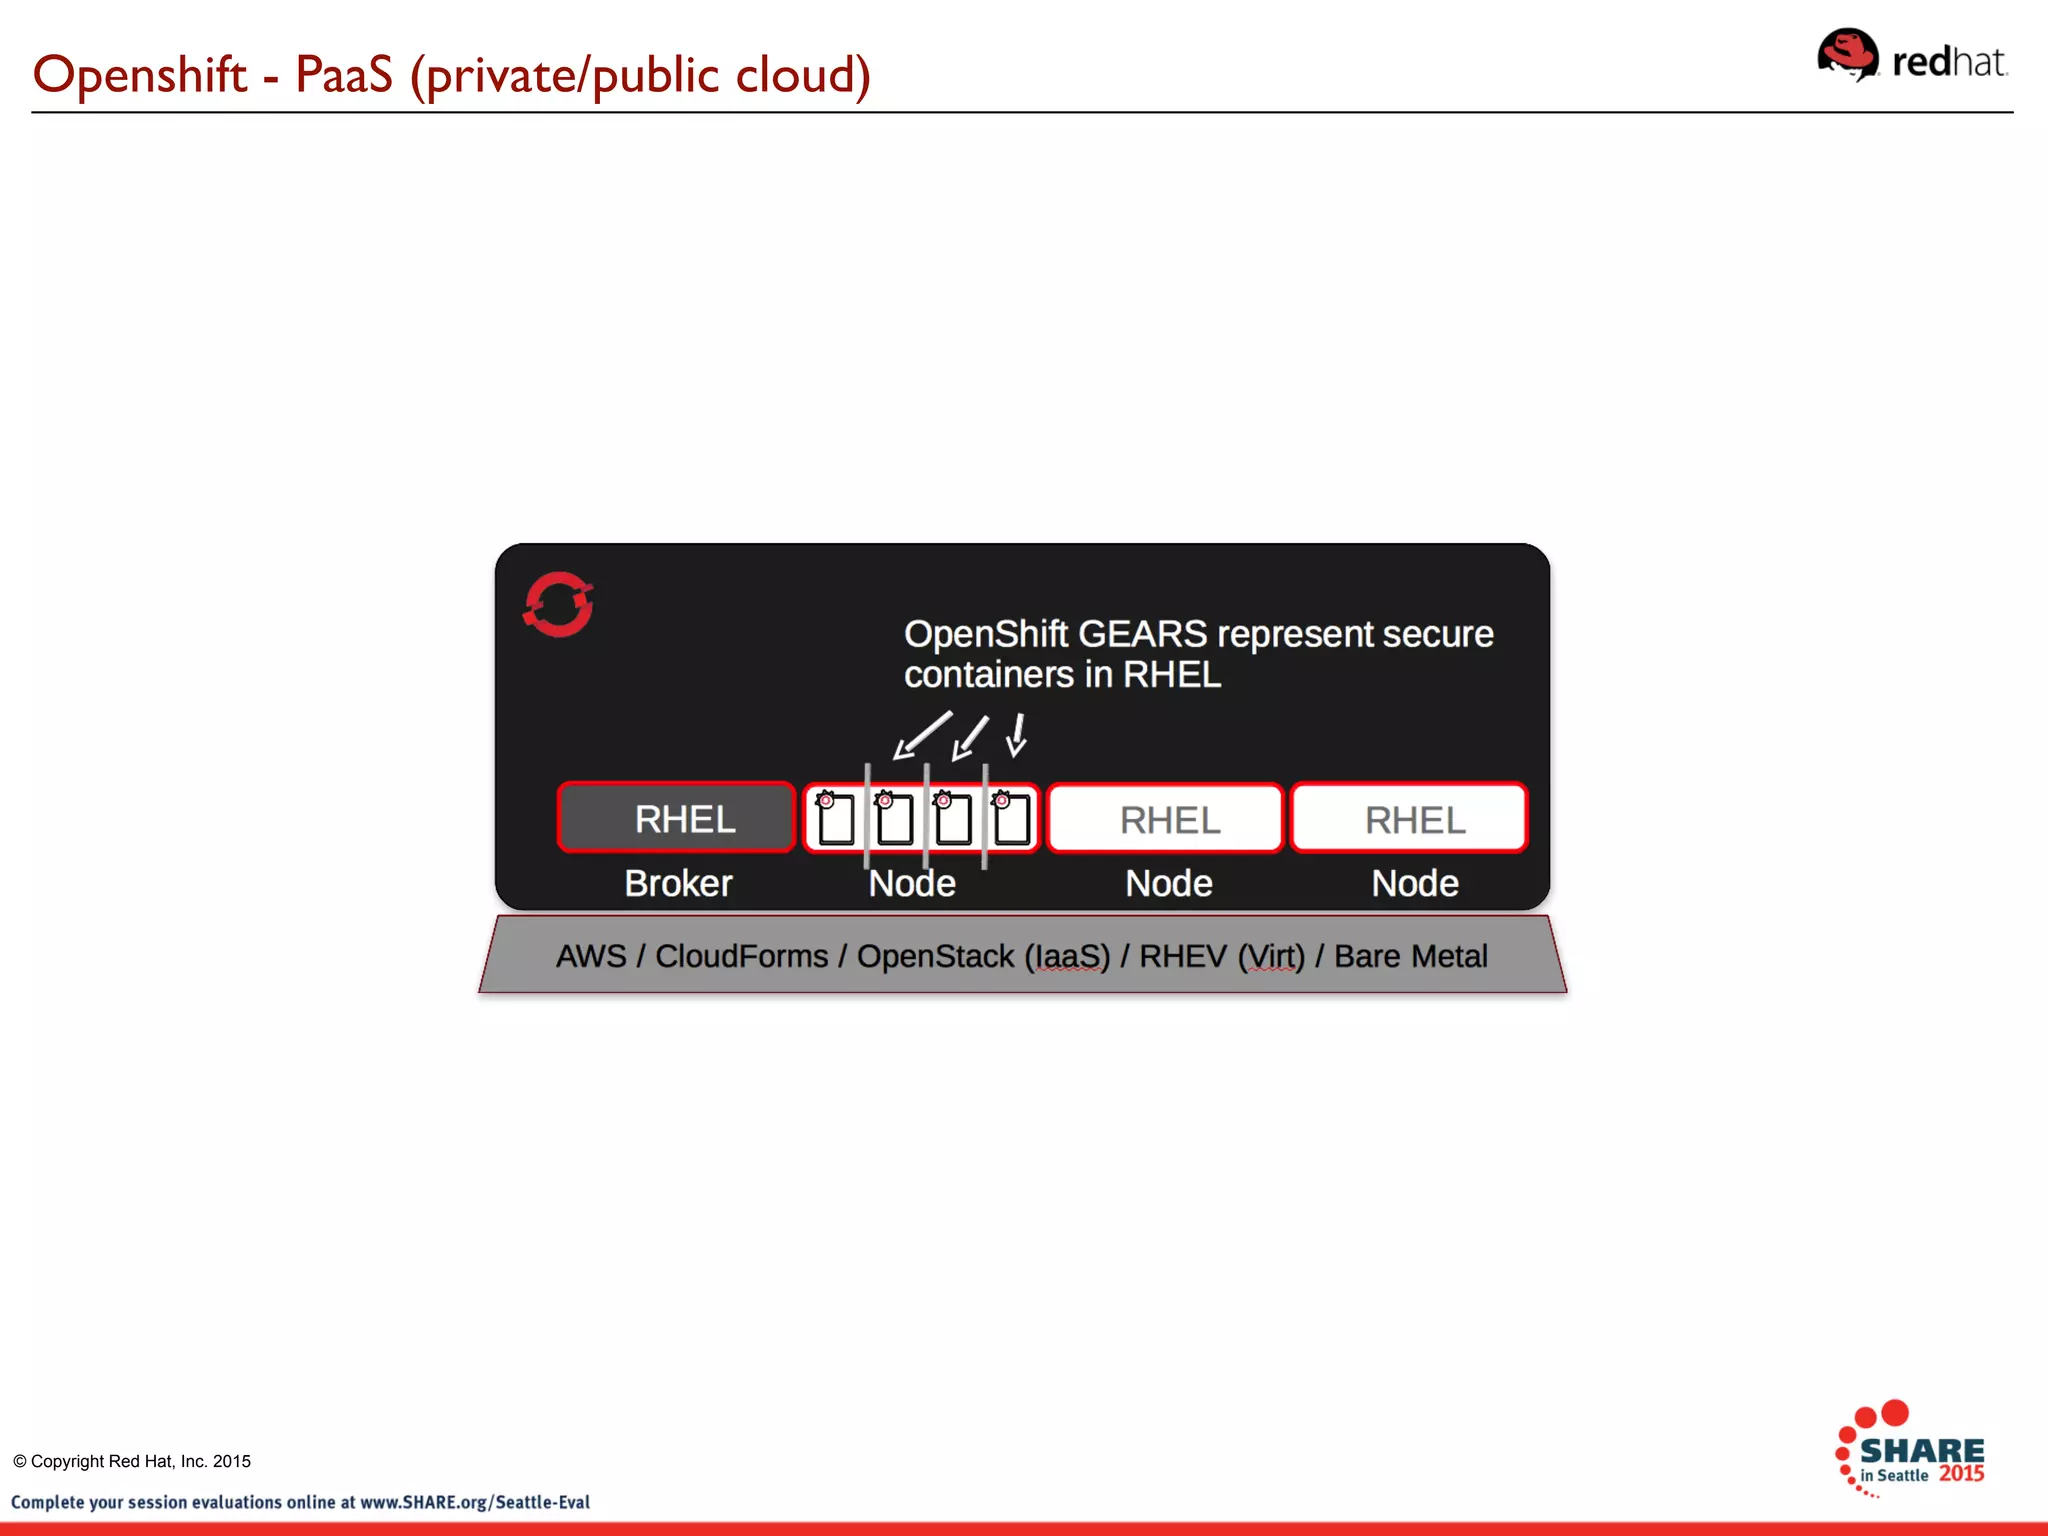Screen dimensions: 2048x1536
Task: Select the RHEL Broker box
Action: (676, 818)
